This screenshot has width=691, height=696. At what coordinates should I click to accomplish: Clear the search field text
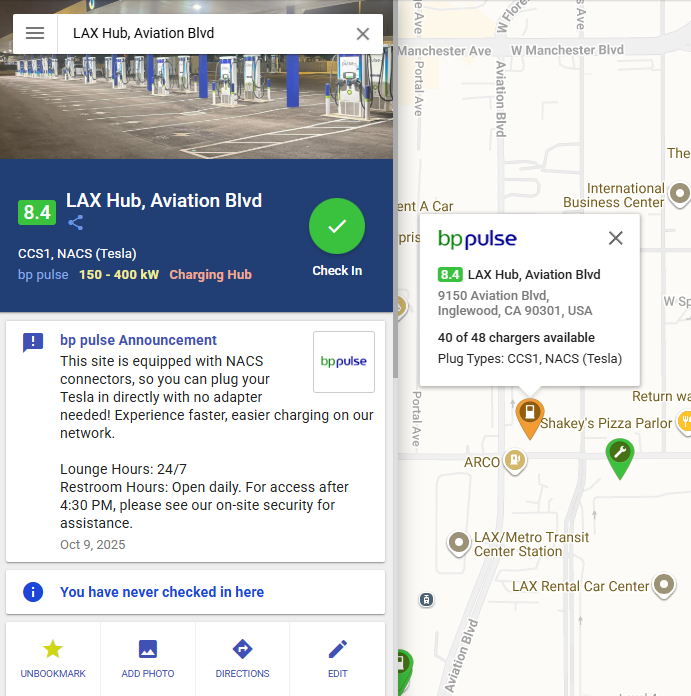coord(363,34)
